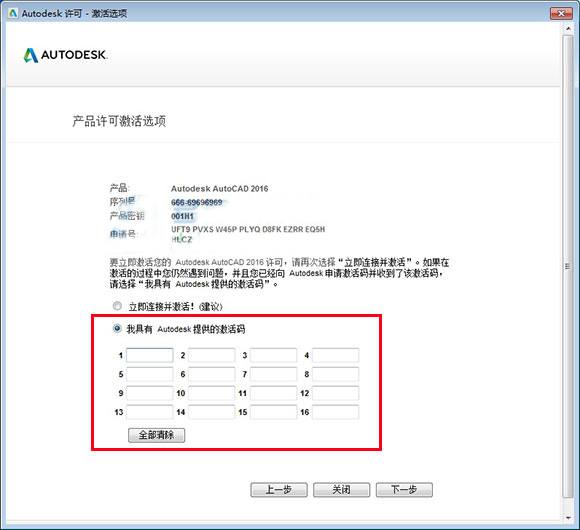This screenshot has width=580, height=530.
Task: Click the serial number 666-69696969
Action: (x=196, y=202)
